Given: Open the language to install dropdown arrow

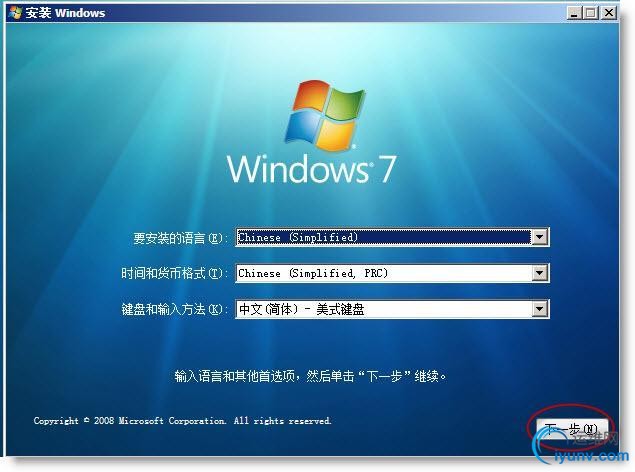Looking at the screenshot, I should pyautogui.click(x=539, y=237).
